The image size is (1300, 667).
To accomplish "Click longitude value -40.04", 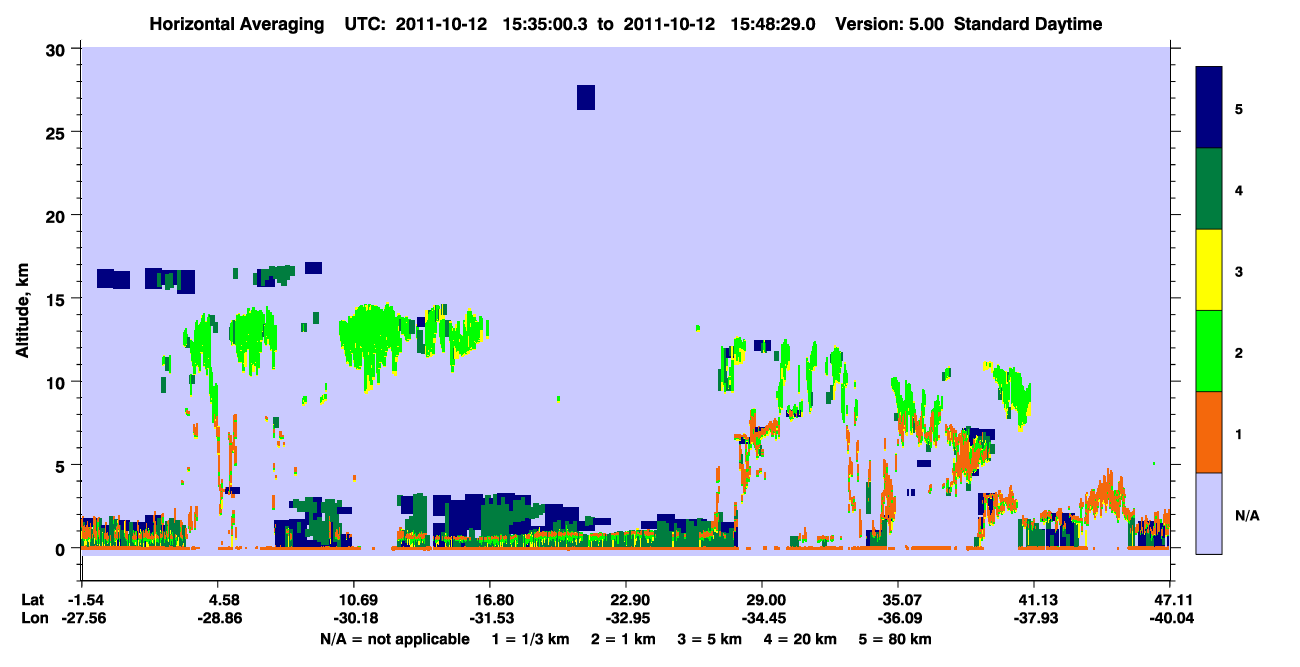I will click(x=1170, y=619).
